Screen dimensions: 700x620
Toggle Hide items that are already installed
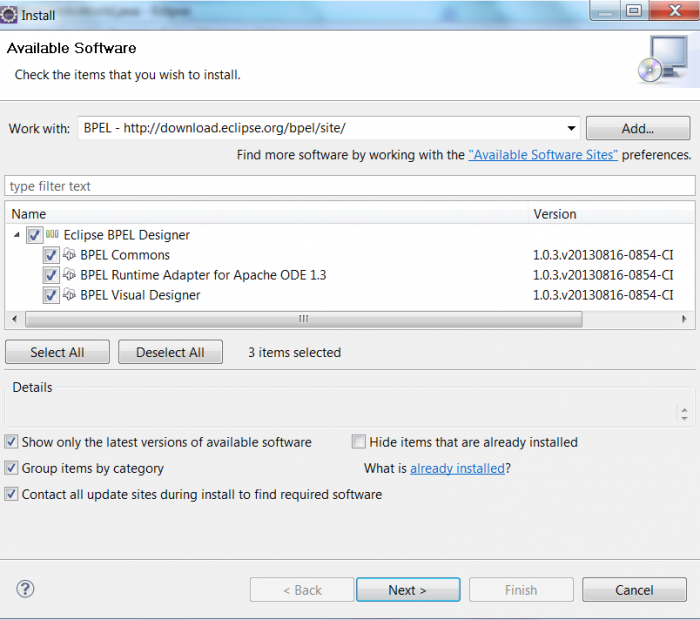[x=358, y=442]
